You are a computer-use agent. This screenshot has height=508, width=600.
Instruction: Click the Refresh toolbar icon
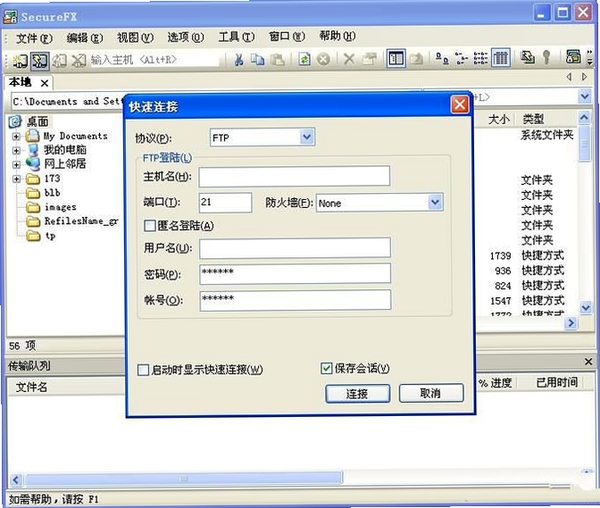(x=304, y=59)
